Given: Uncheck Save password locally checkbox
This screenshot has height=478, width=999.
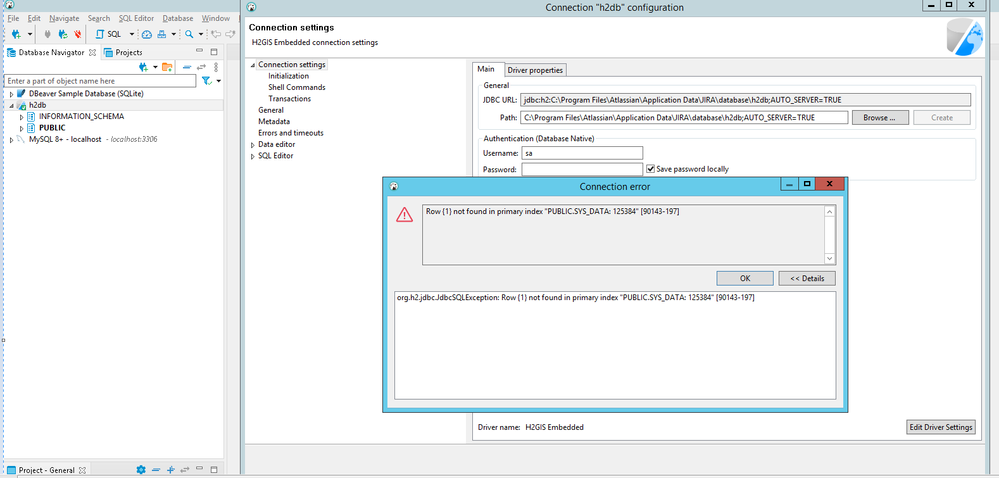Looking at the screenshot, I should coord(650,169).
